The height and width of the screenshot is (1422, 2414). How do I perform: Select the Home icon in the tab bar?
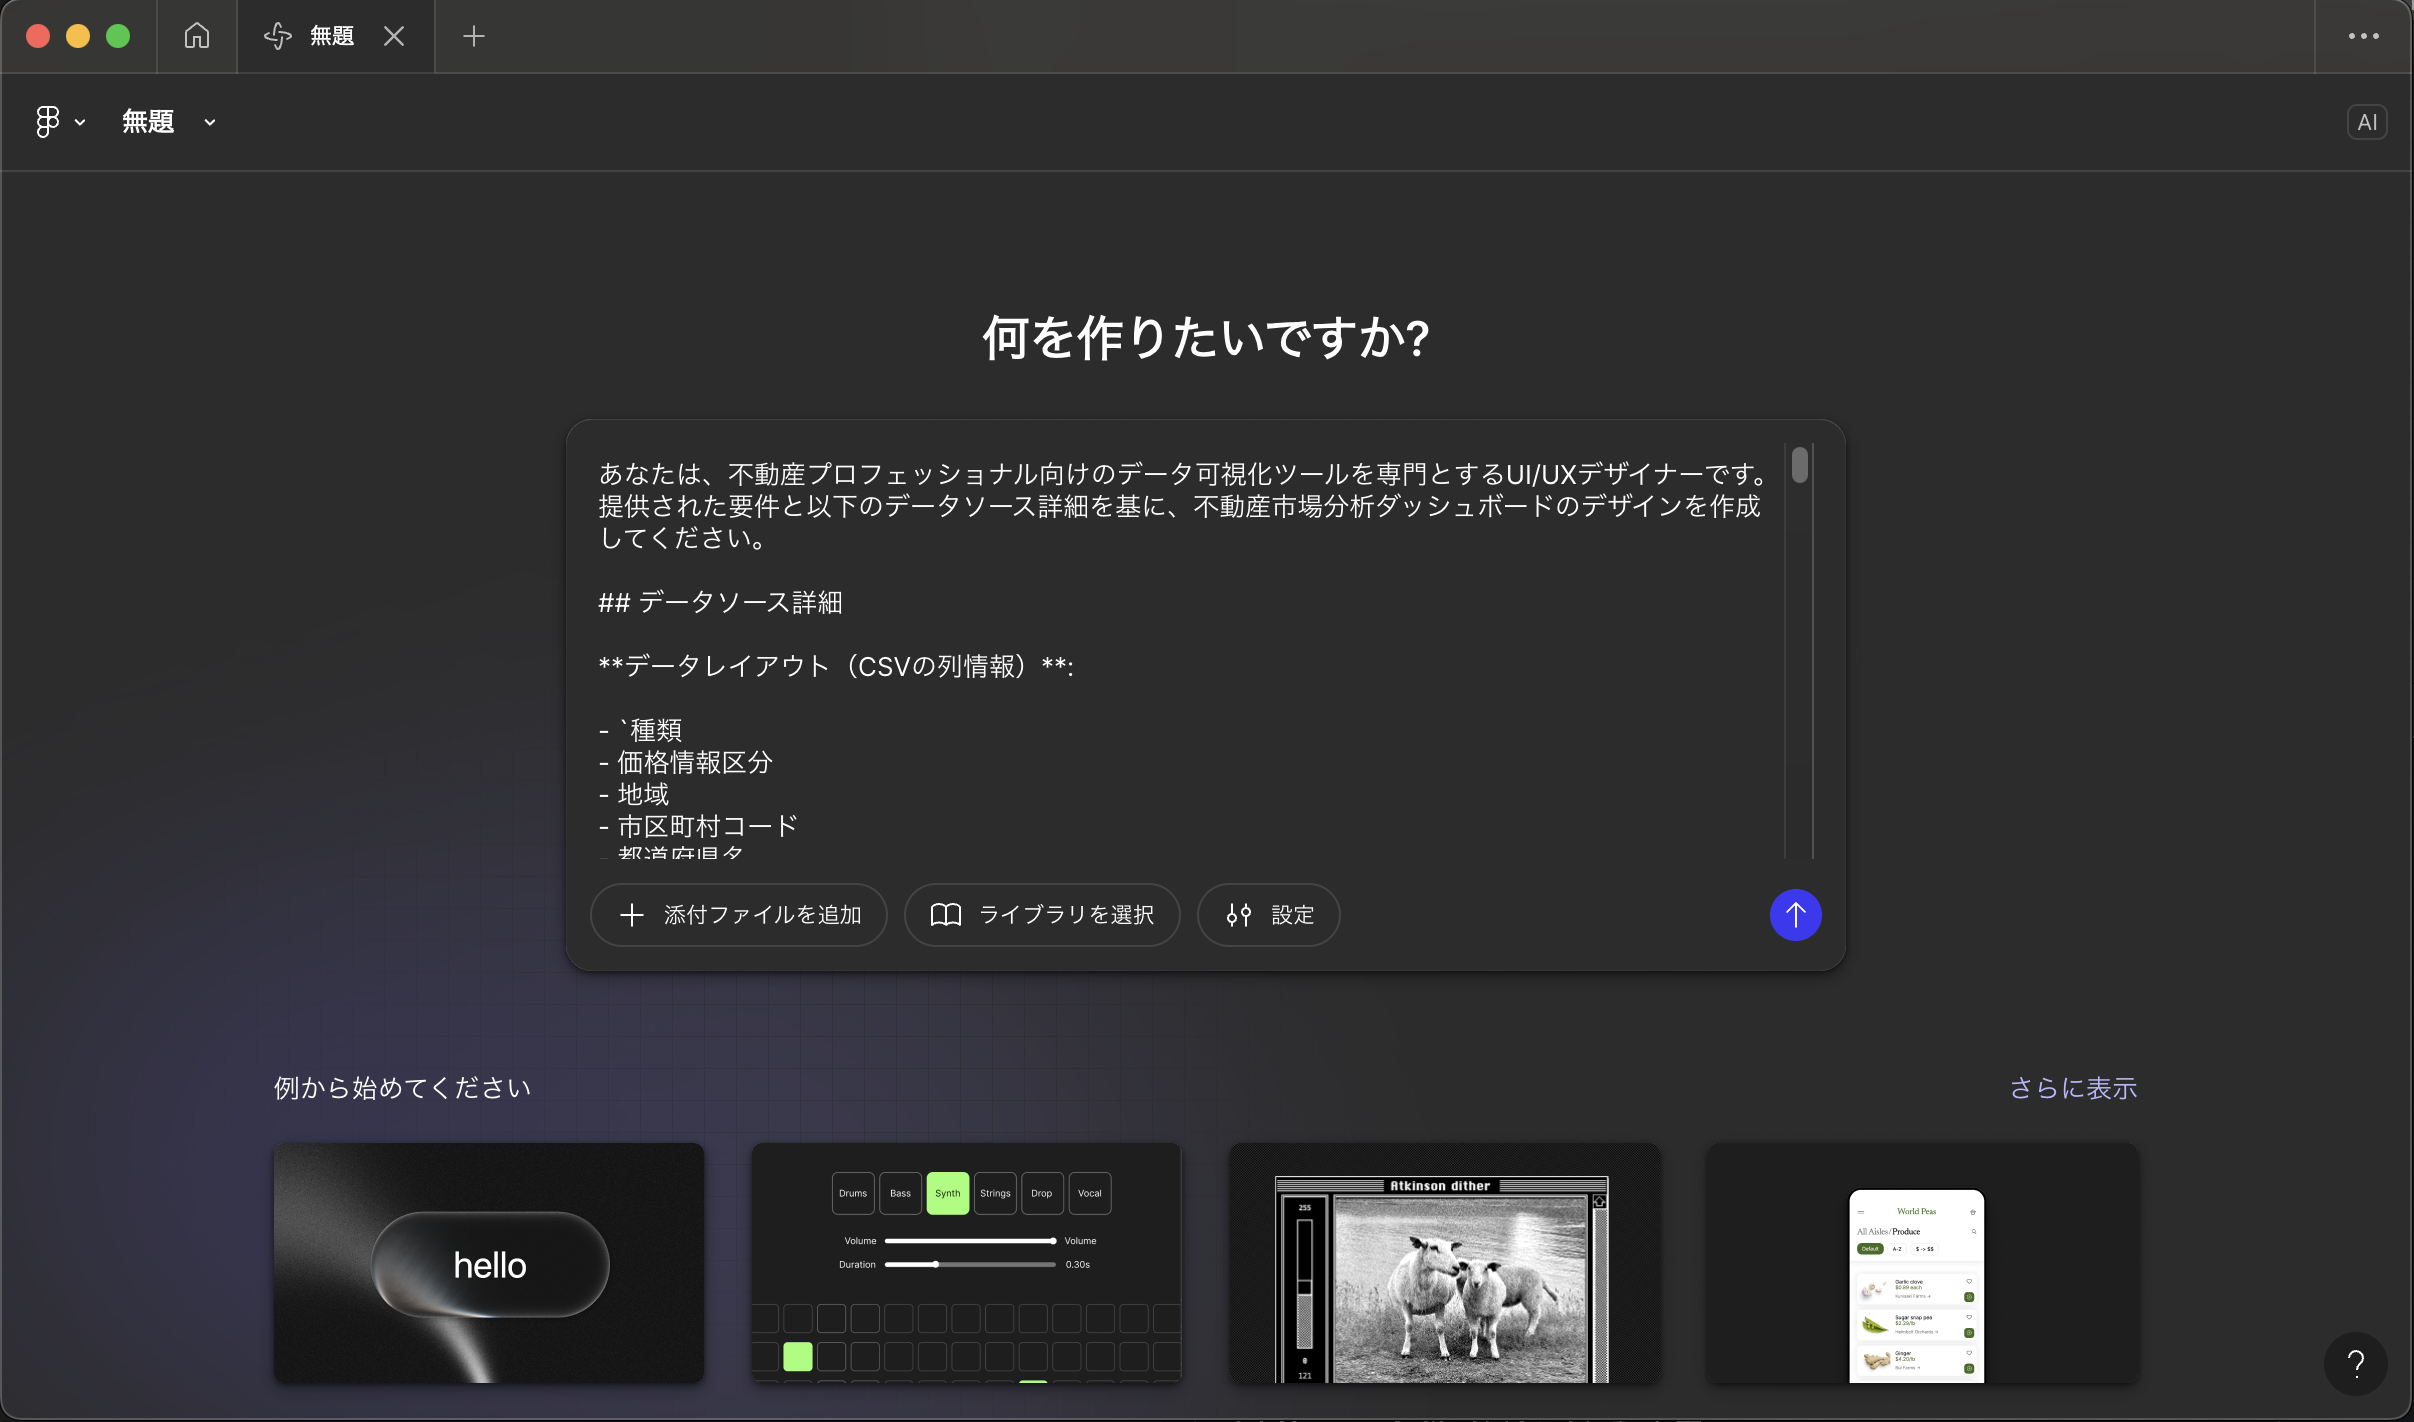pos(196,36)
